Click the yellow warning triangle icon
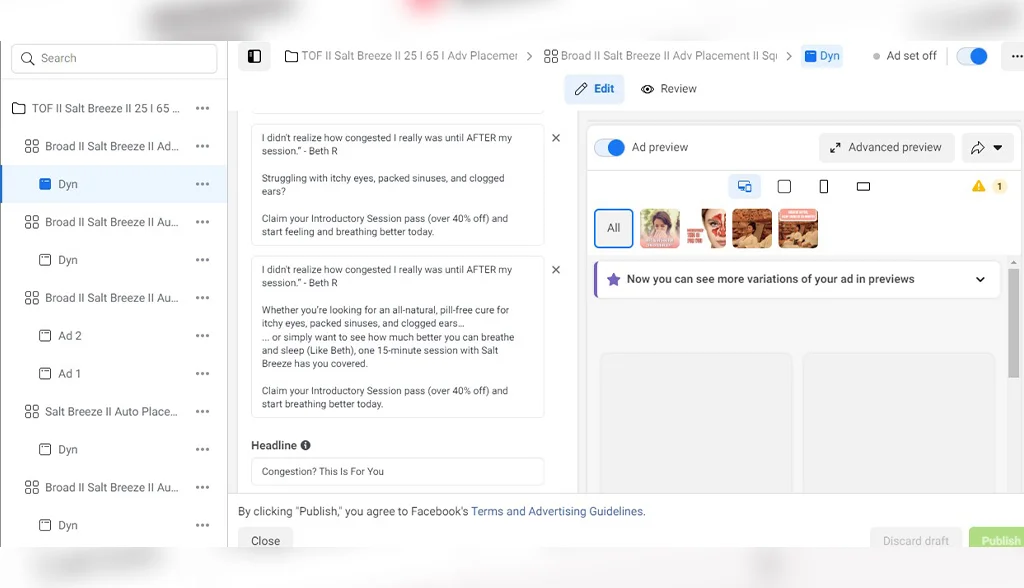Image resolution: width=1024 pixels, height=588 pixels. pos(978,186)
